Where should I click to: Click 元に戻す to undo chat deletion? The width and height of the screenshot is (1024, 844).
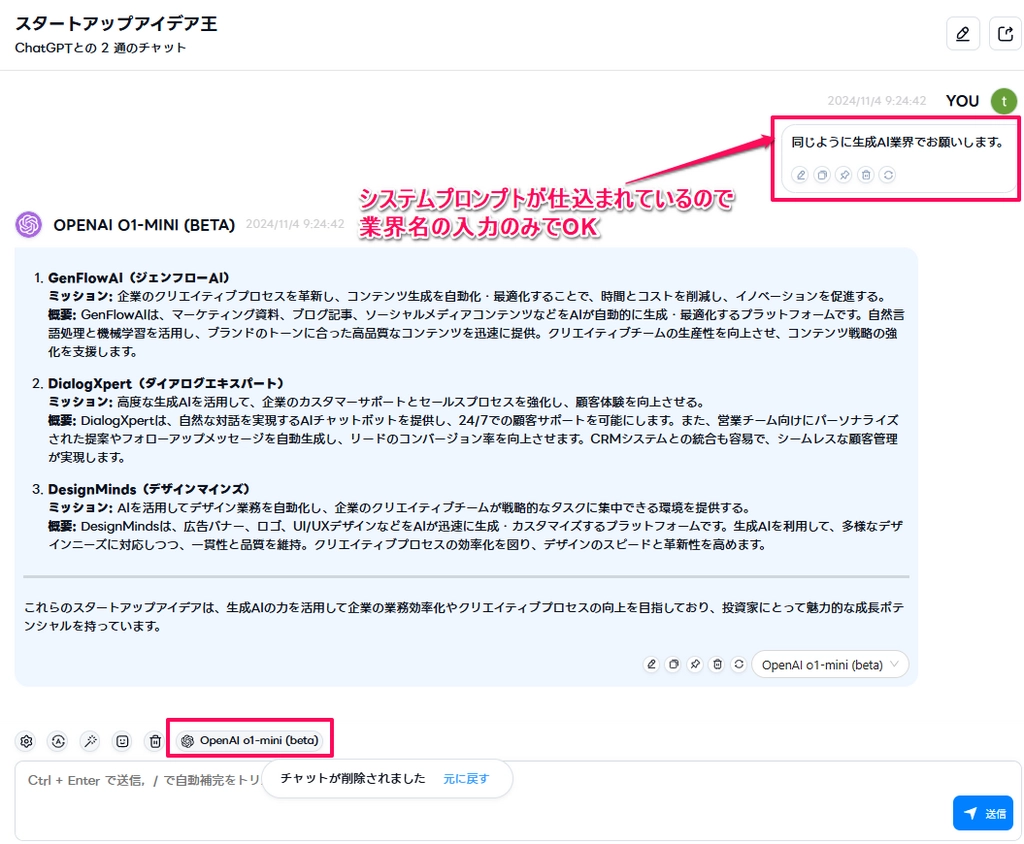coord(466,779)
